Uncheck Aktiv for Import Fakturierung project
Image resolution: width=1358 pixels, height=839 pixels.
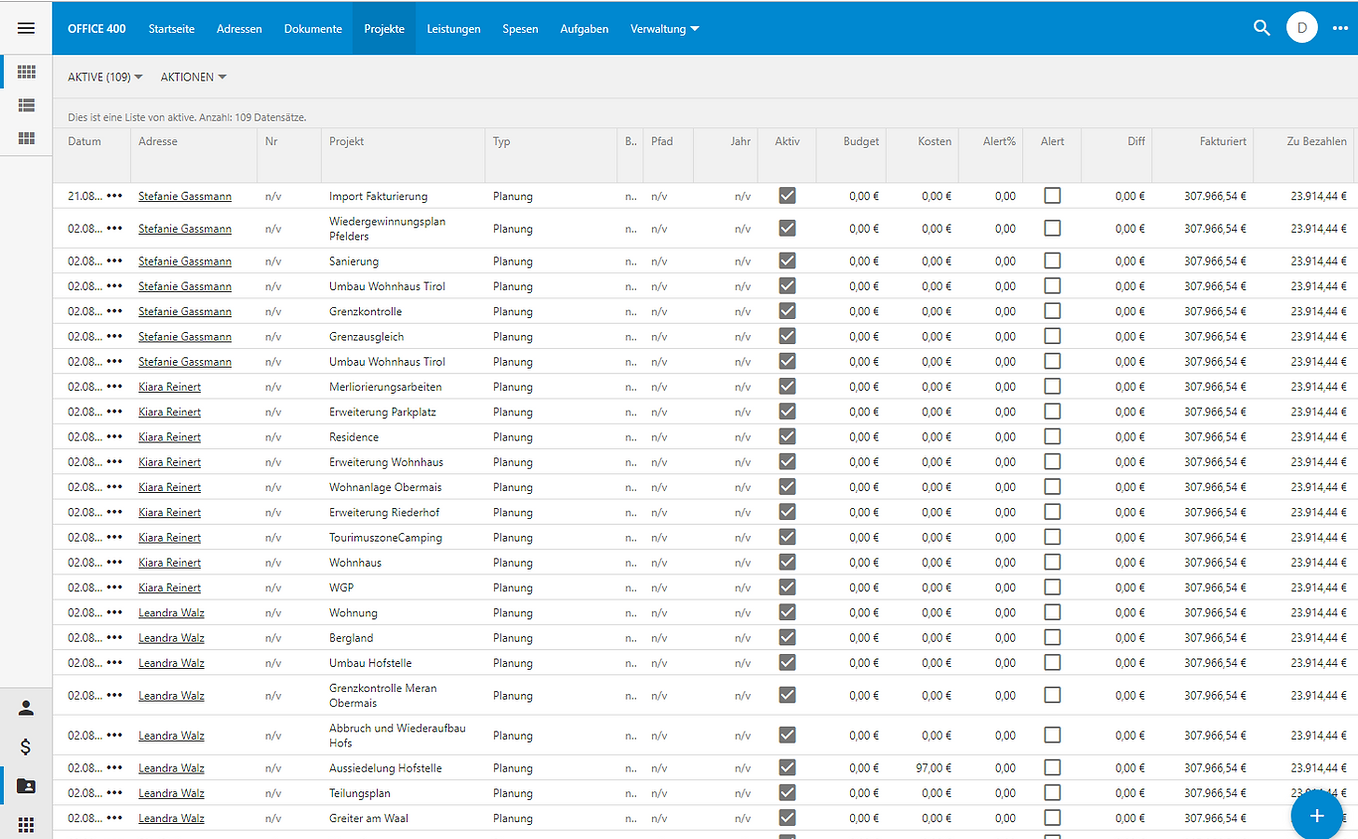tap(787, 196)
